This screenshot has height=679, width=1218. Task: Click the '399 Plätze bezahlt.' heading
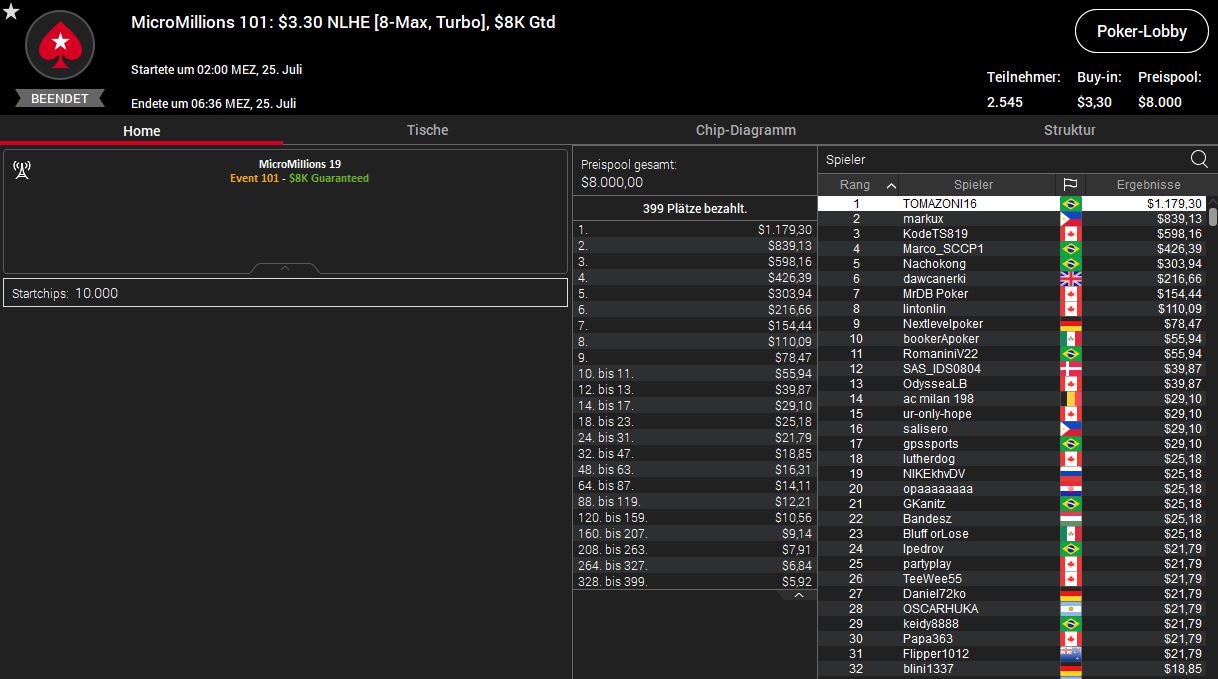click(695, 209)
